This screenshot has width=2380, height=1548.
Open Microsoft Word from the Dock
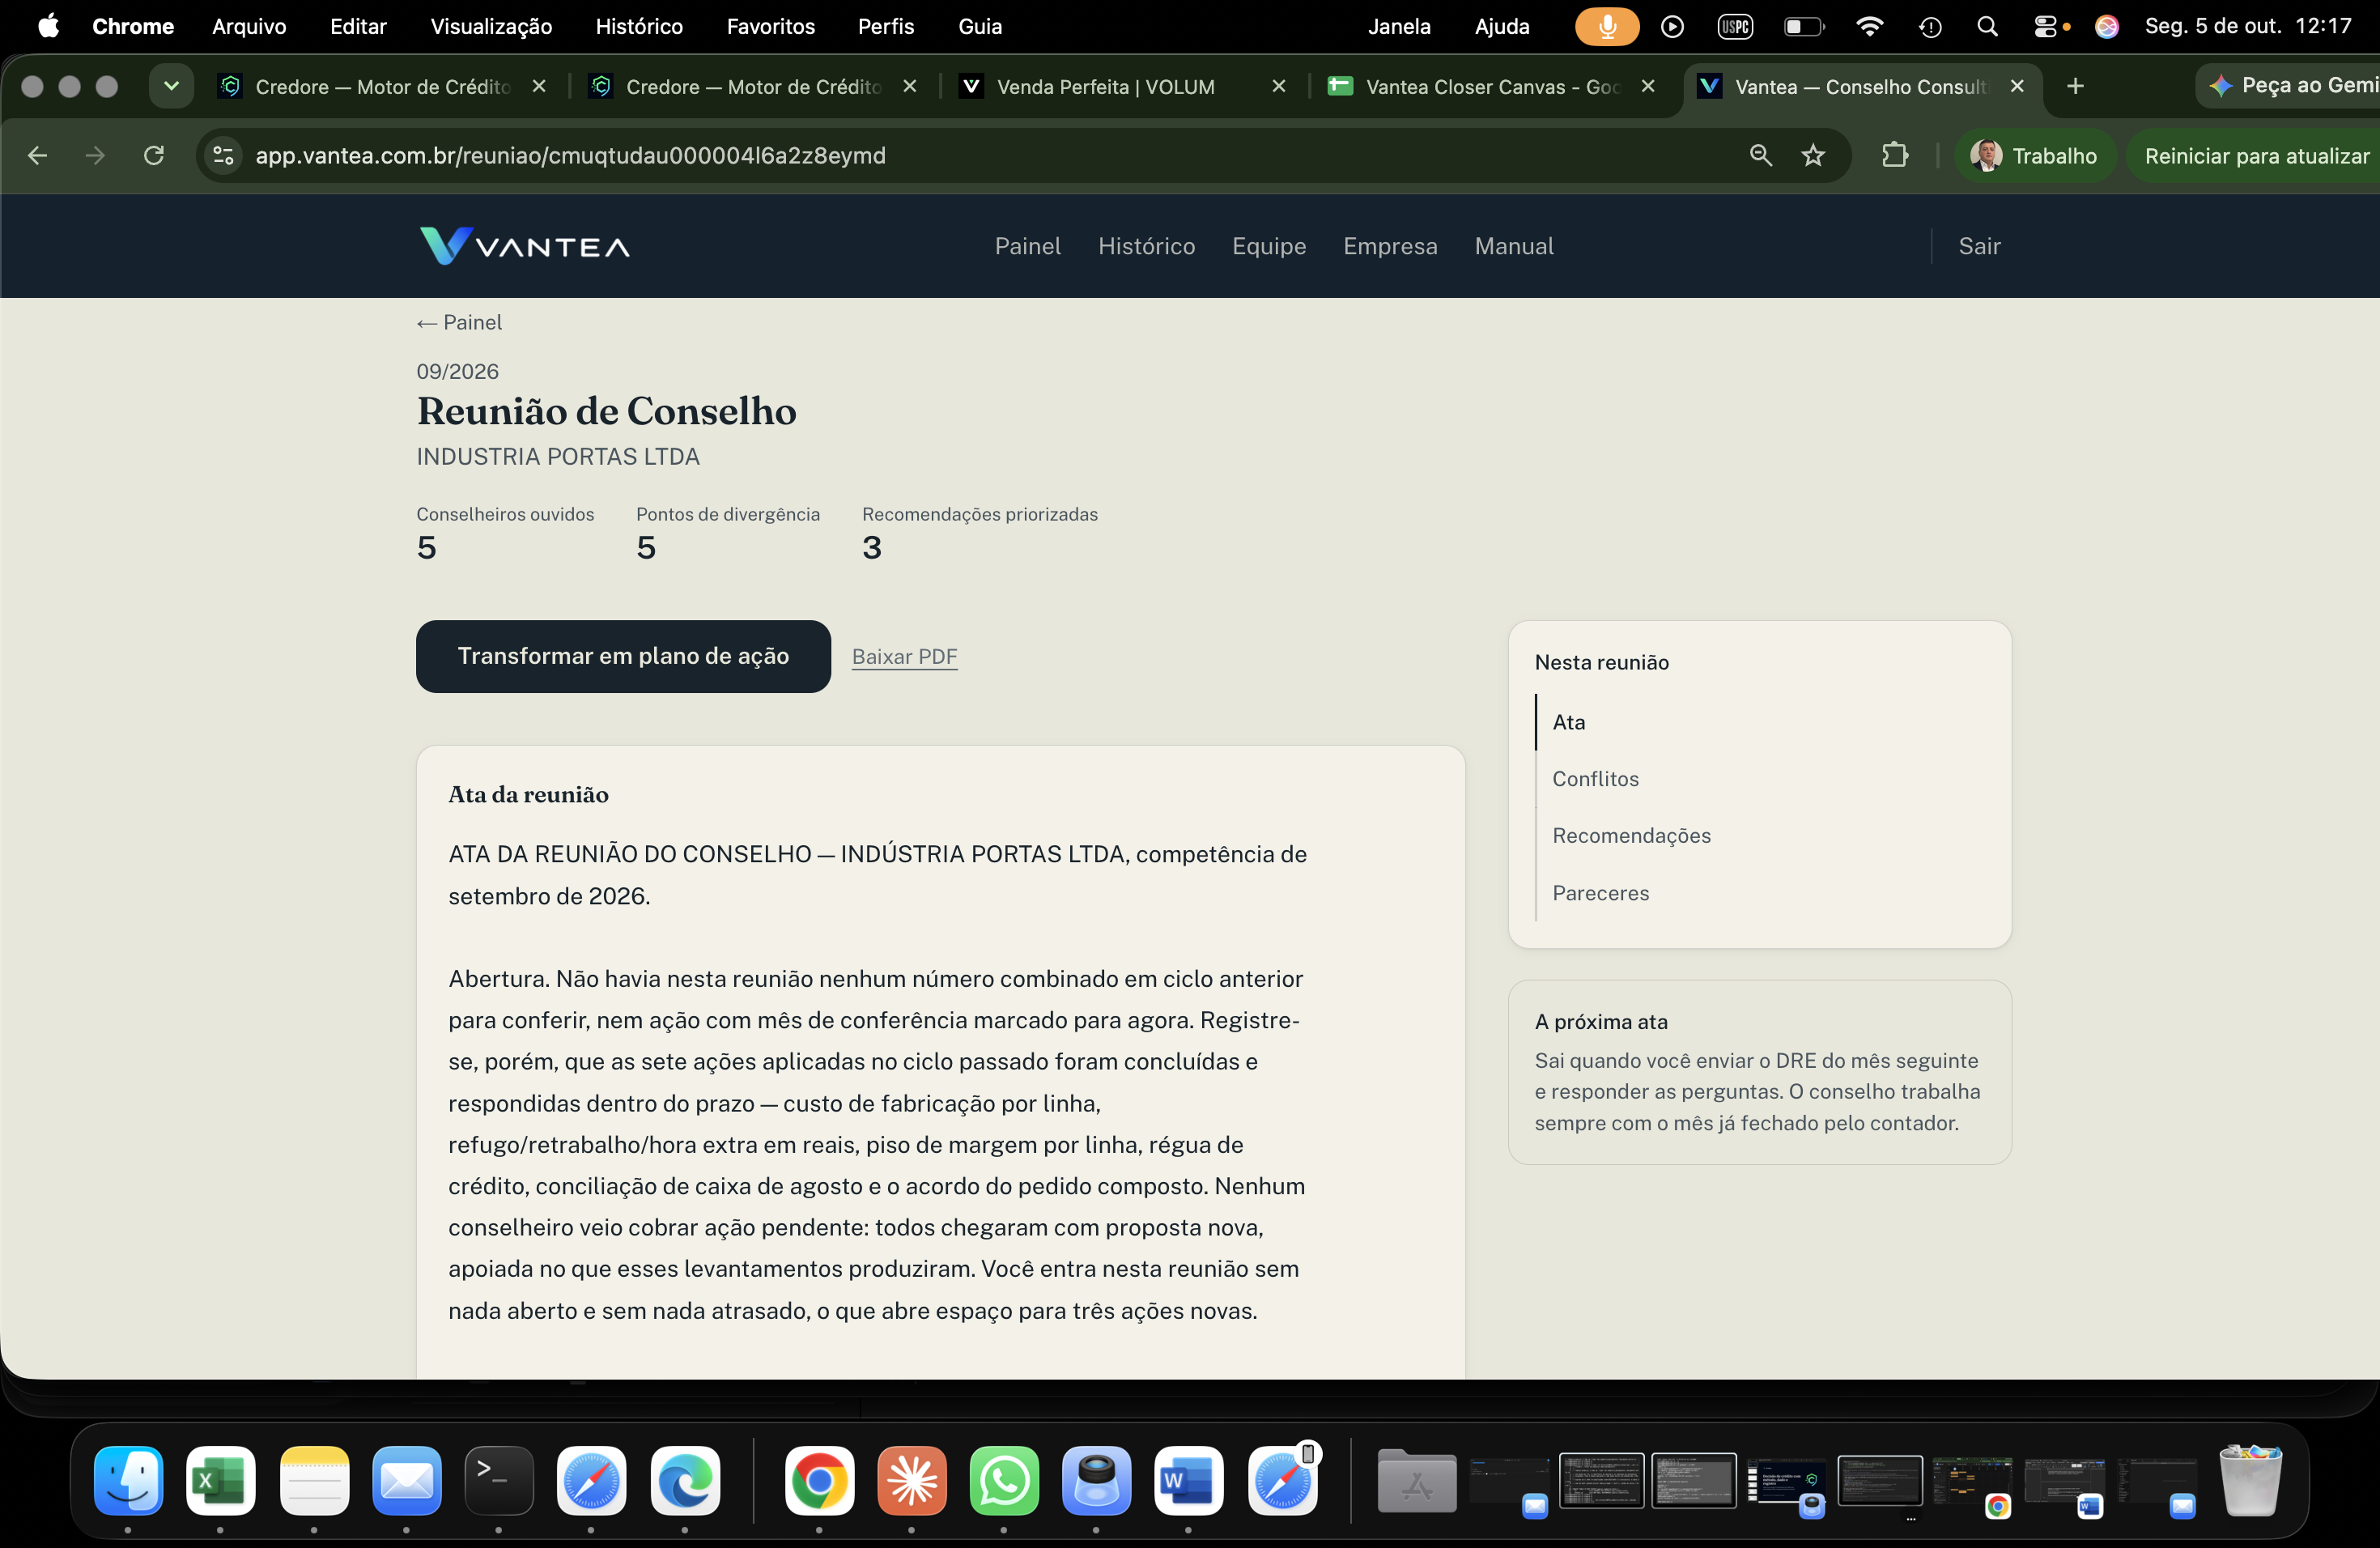(x=1188, y=1480)
